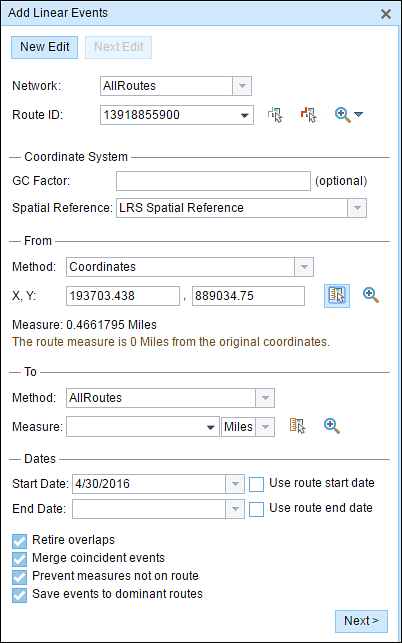Click the Next > button
This screenshot has height=643, width=402.
361,621
